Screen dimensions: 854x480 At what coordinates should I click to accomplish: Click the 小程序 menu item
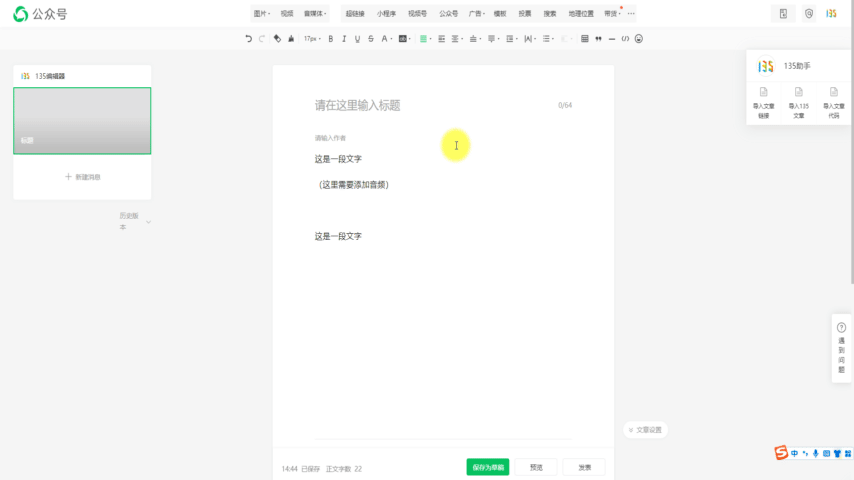[x=386, y=14]
